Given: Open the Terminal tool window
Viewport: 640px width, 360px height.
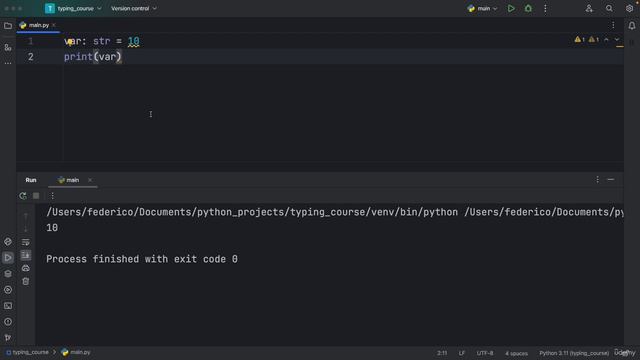Looking at the screenshot, I should click(8, 306).
